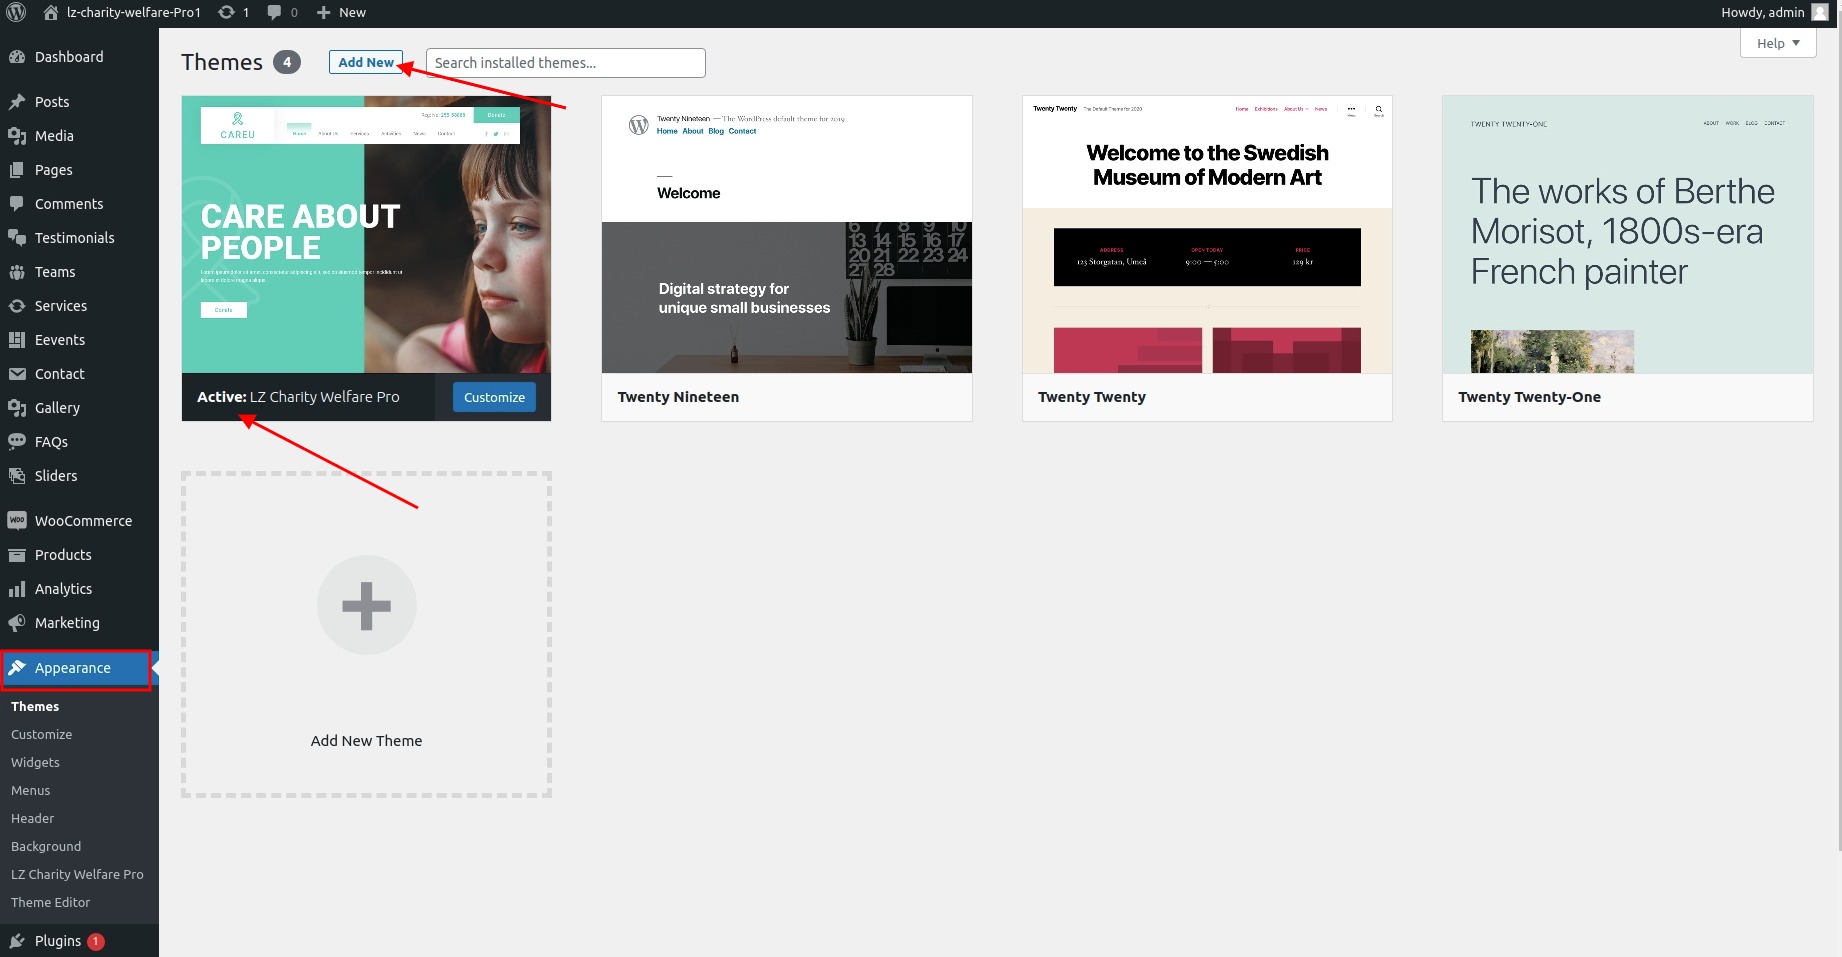Click the WooCommerce logo icon

click(17, 521)
